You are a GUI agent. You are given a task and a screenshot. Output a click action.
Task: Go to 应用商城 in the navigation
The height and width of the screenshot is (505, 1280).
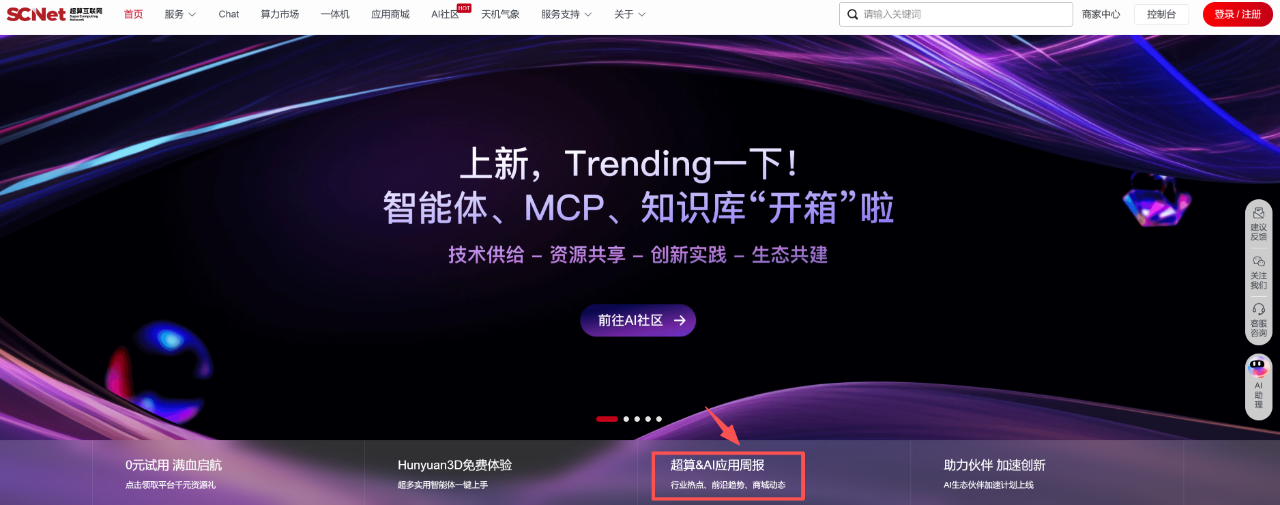tap(390, 14)
